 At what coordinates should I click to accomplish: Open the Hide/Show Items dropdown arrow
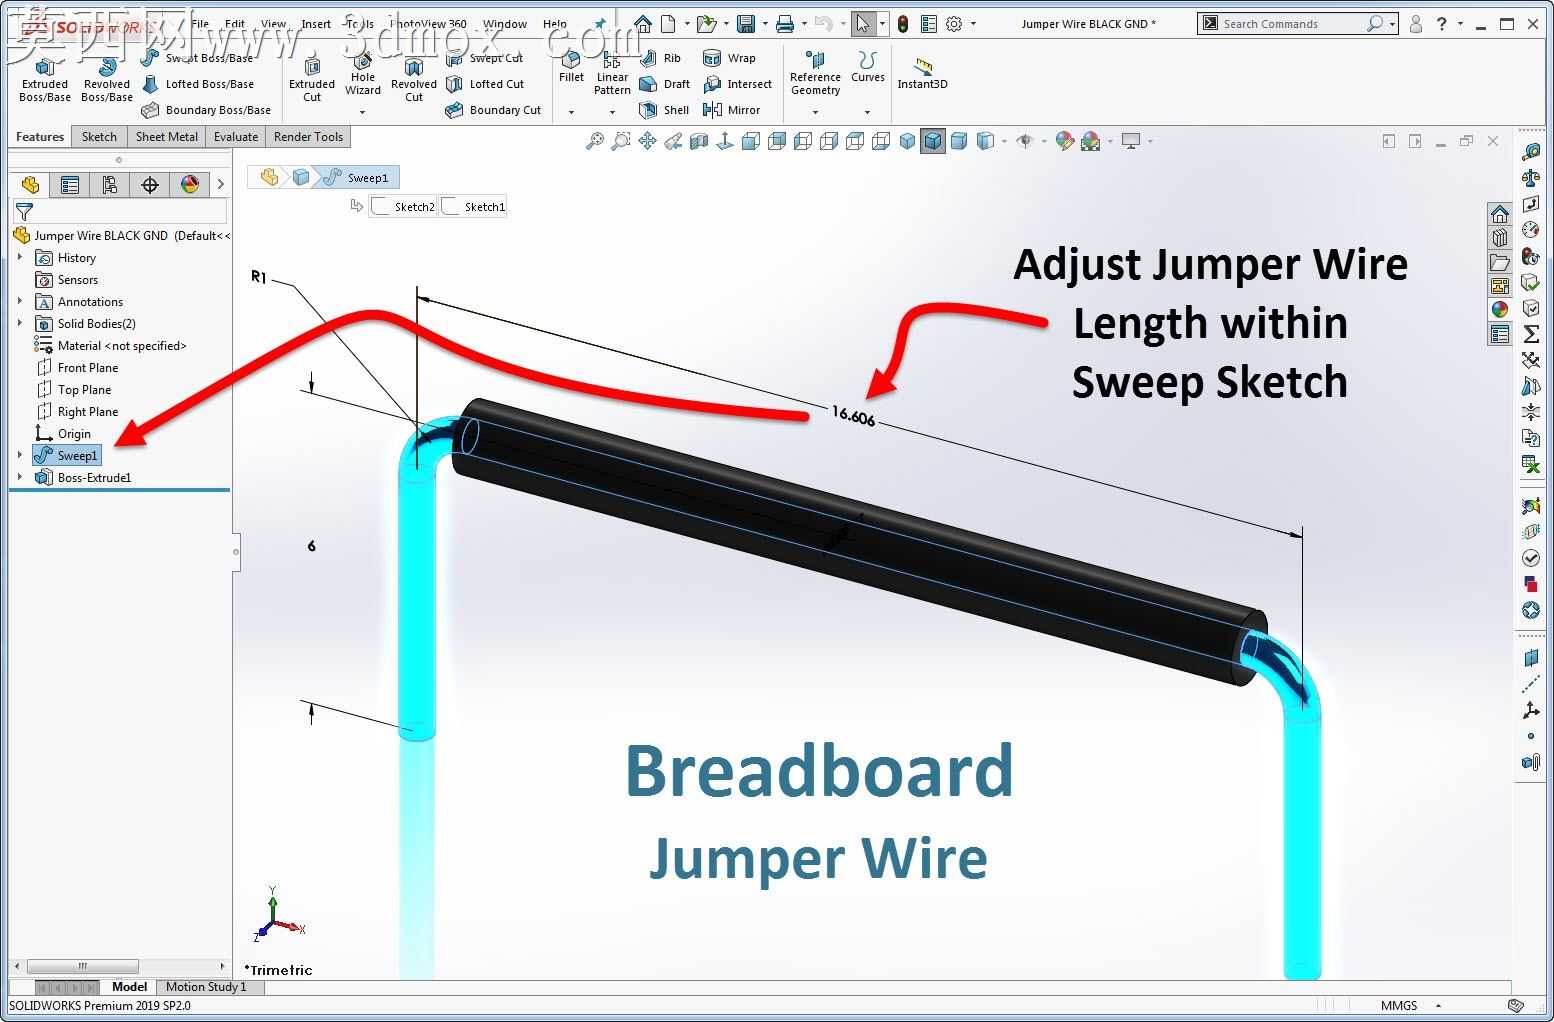[1044, 141]
